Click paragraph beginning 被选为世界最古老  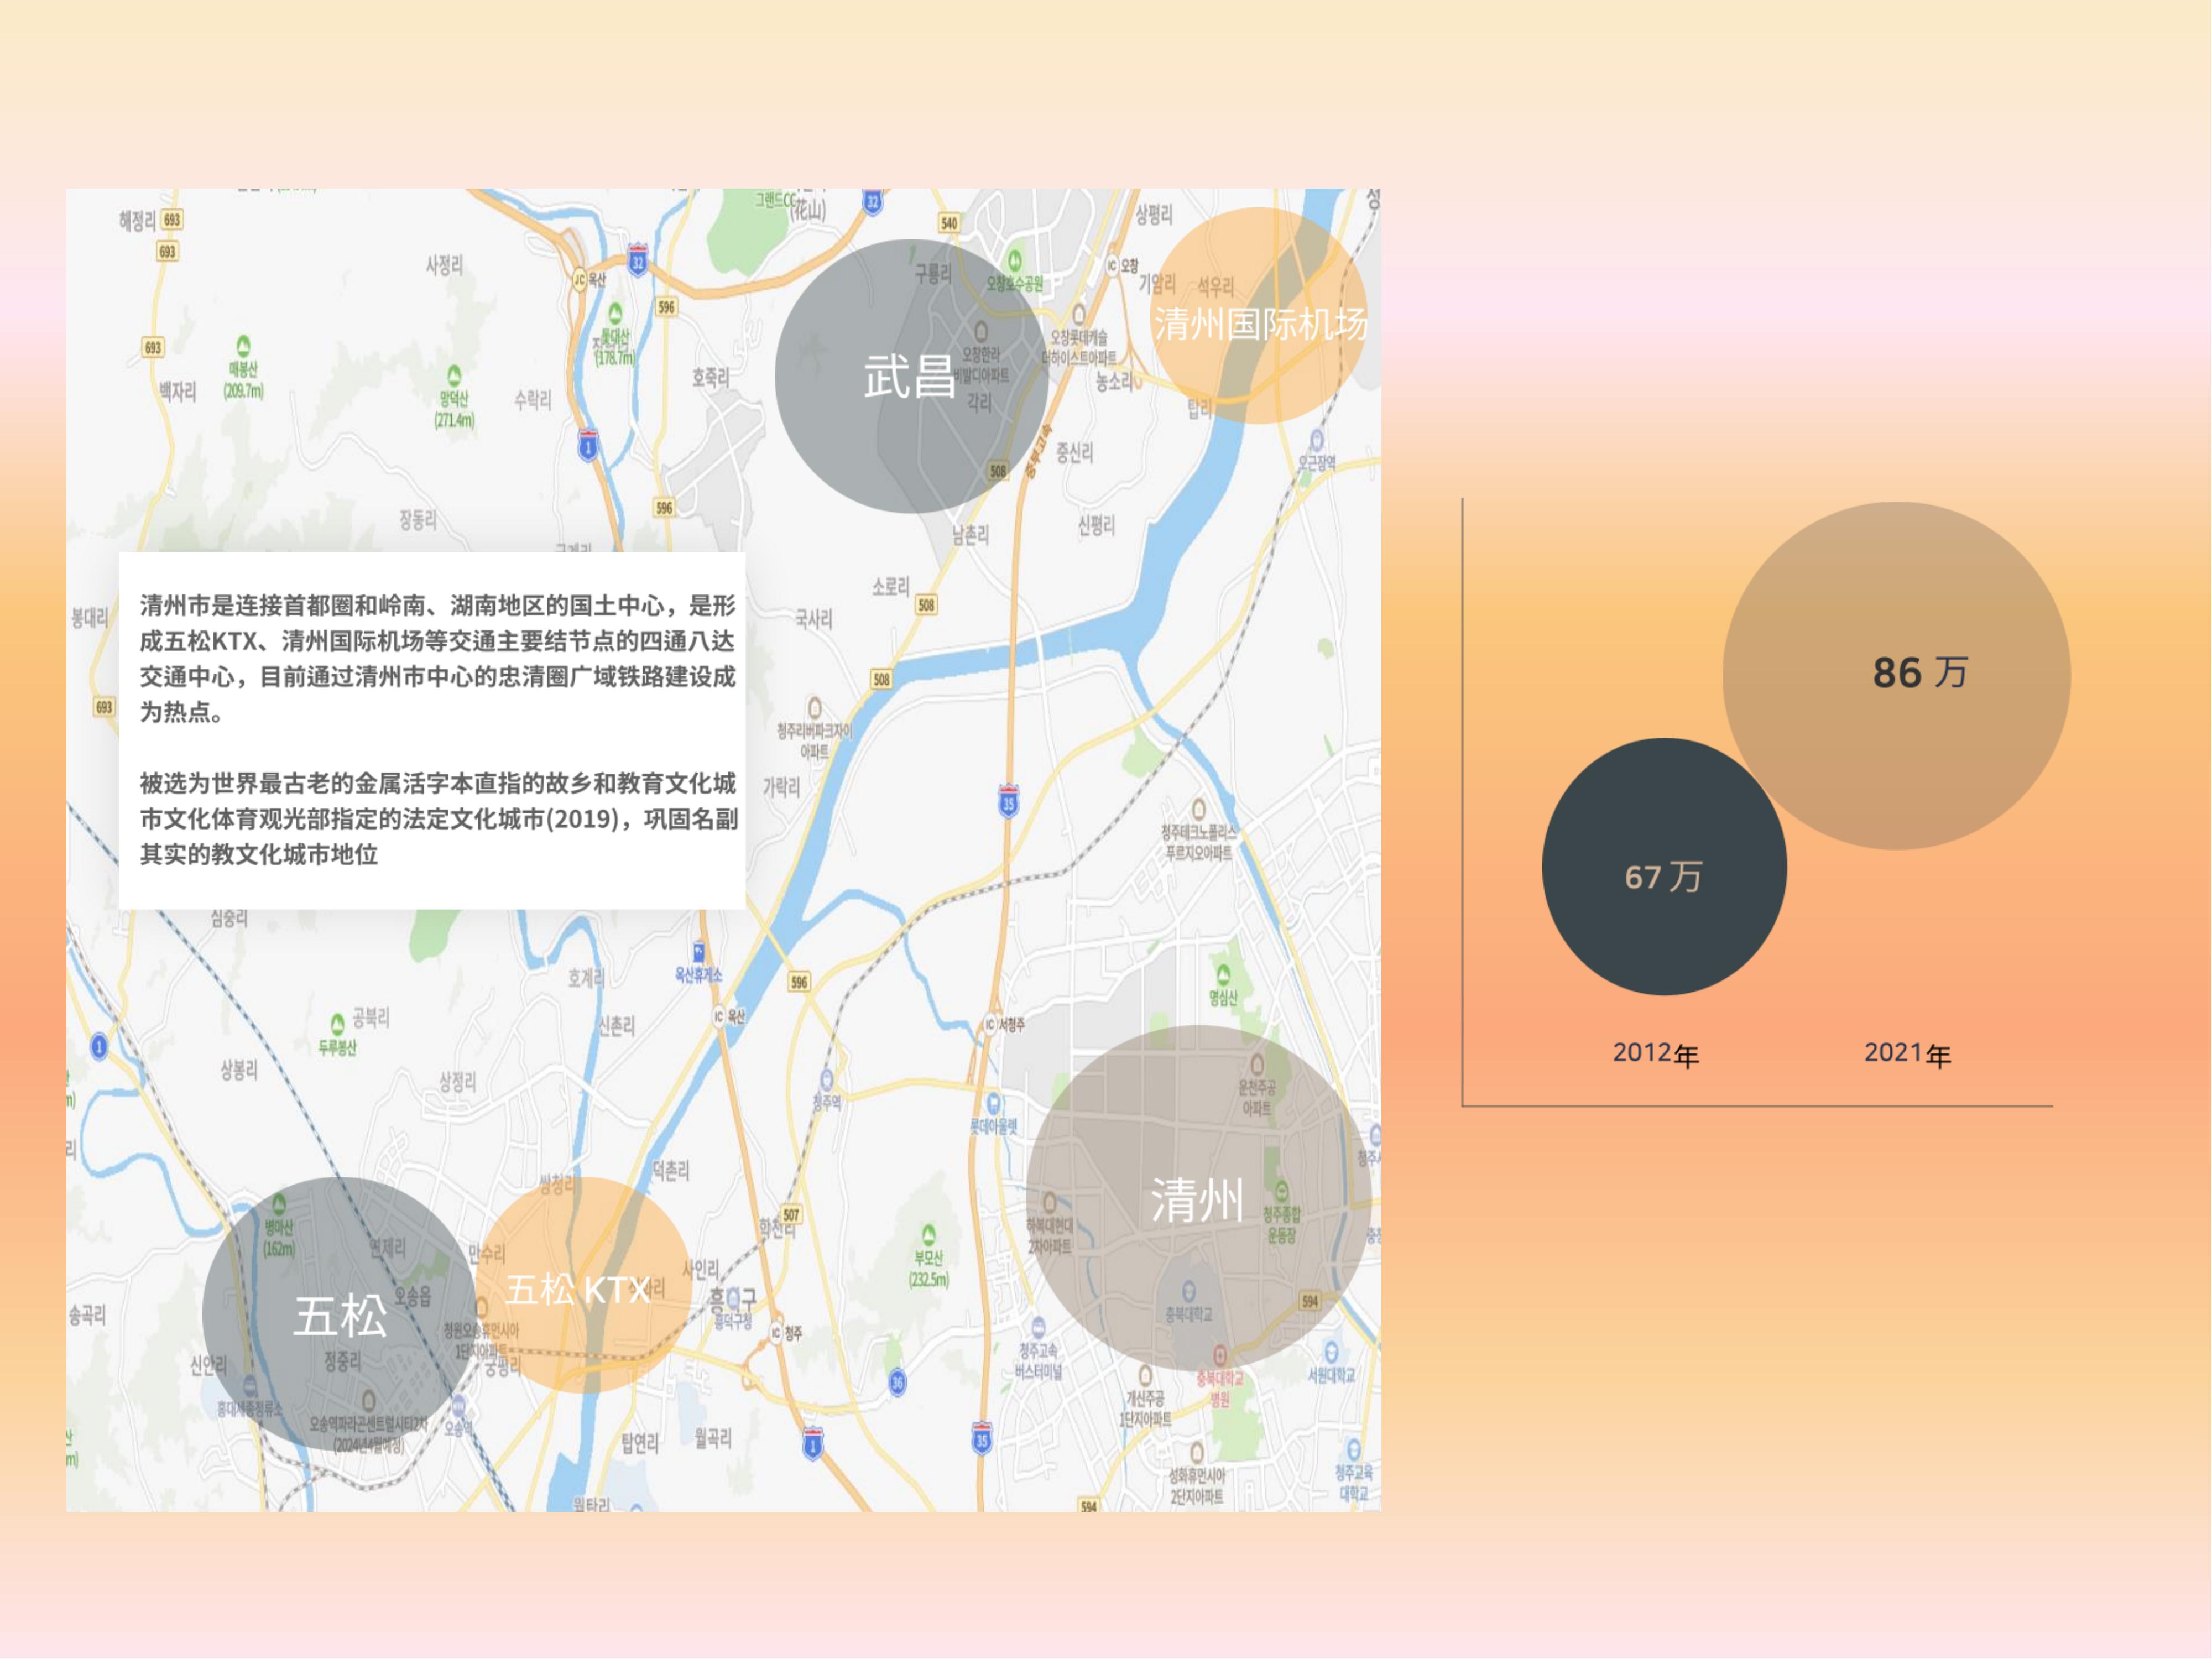point(438,818)
